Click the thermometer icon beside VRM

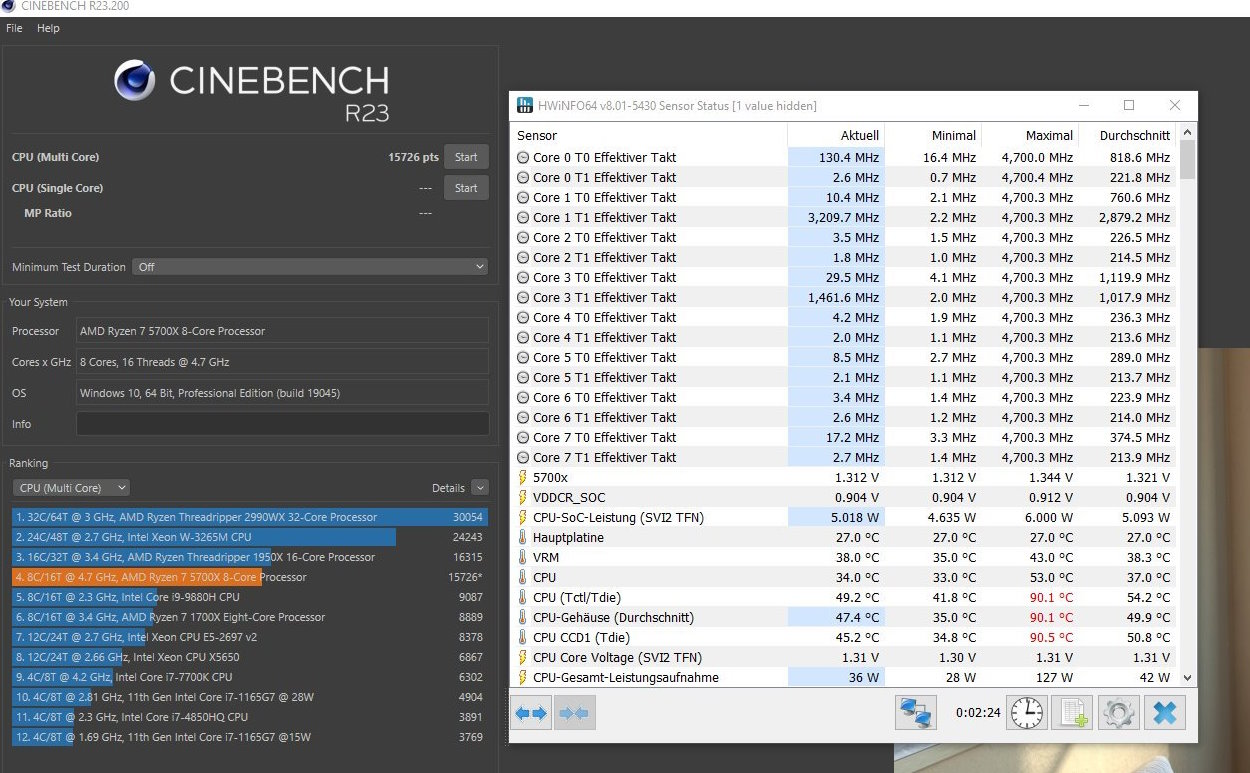click(x=522, y=557)
